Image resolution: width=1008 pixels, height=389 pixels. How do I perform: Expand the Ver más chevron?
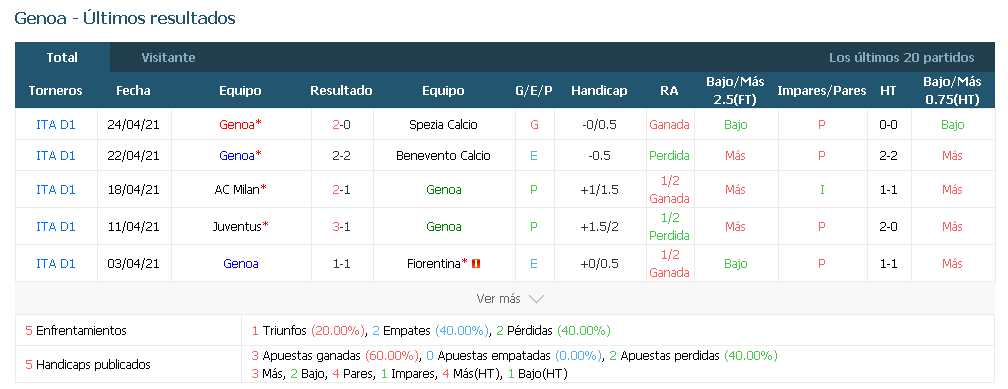point(536,299)
